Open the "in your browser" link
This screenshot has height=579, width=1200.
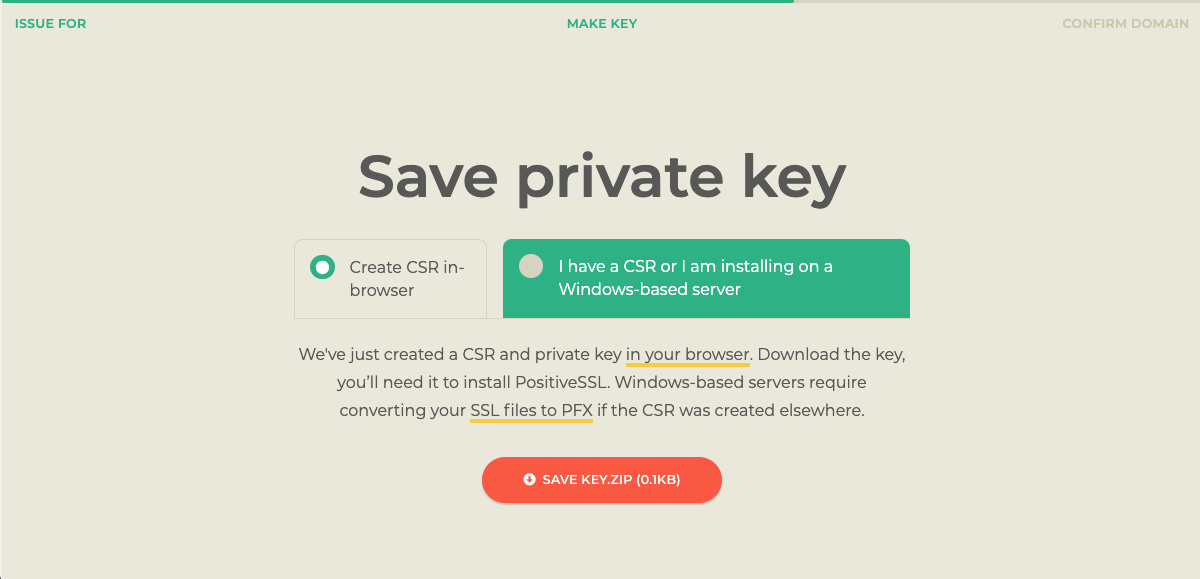tap(687, 354)
